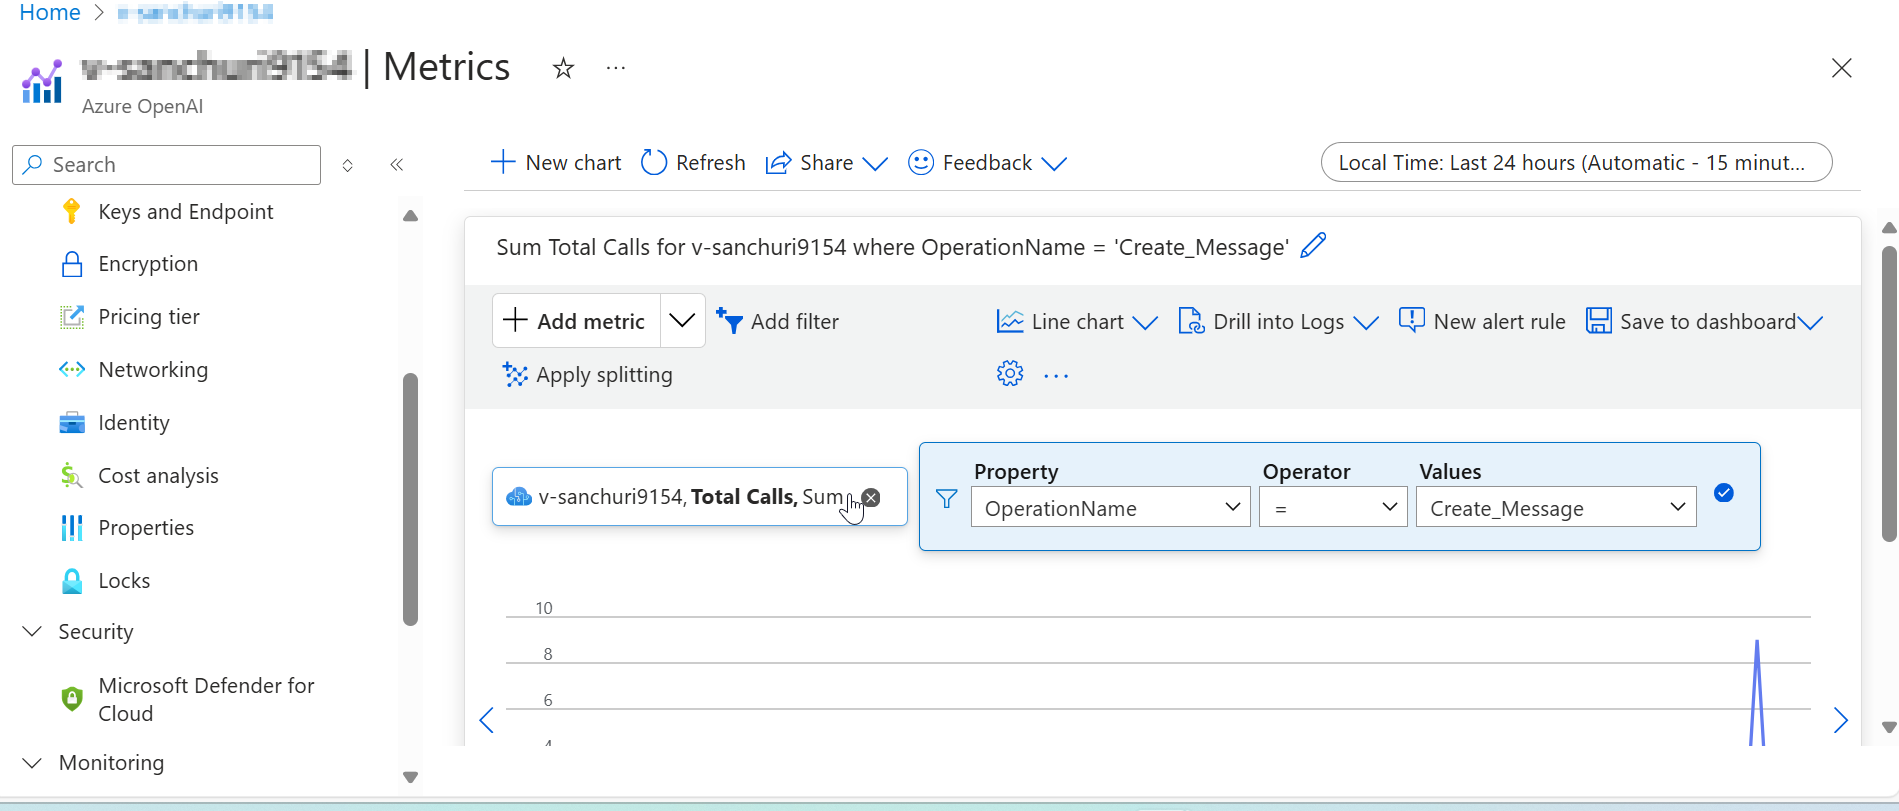
Task: Open the Line chart type dropdown
Action: click(1077, 322)
